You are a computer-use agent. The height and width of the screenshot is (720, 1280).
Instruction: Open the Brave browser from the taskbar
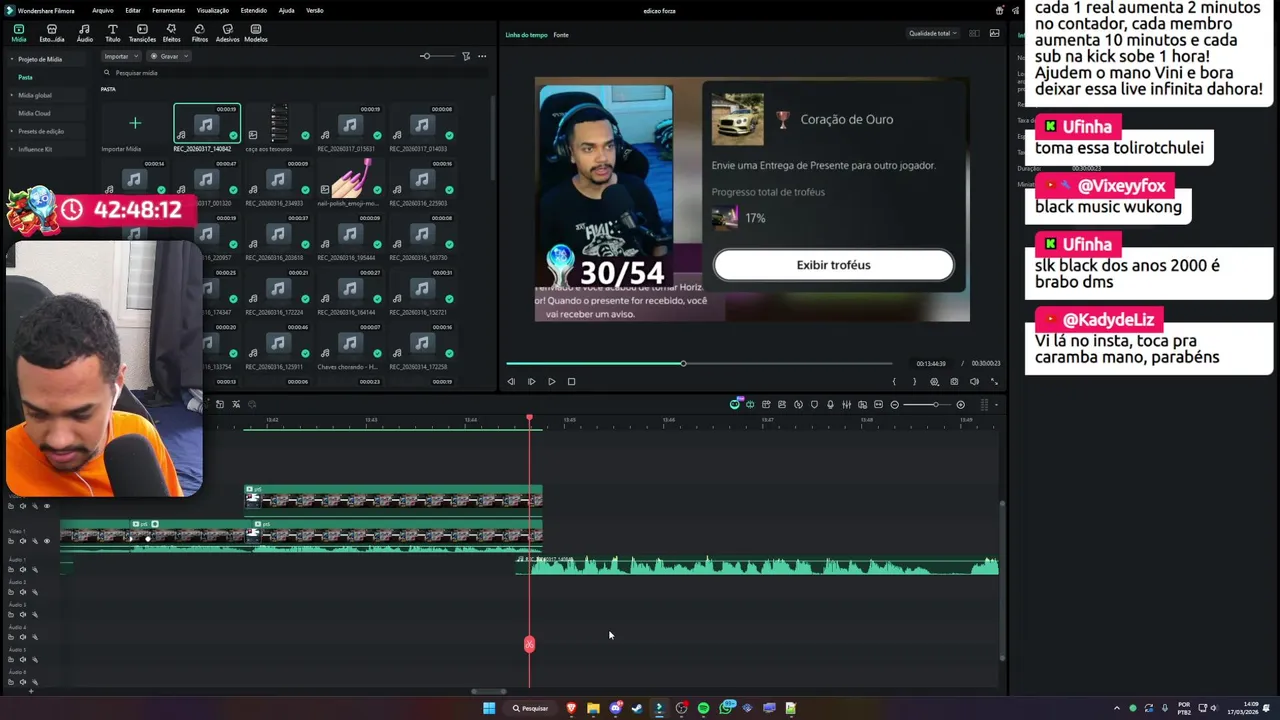click(571, 708)
